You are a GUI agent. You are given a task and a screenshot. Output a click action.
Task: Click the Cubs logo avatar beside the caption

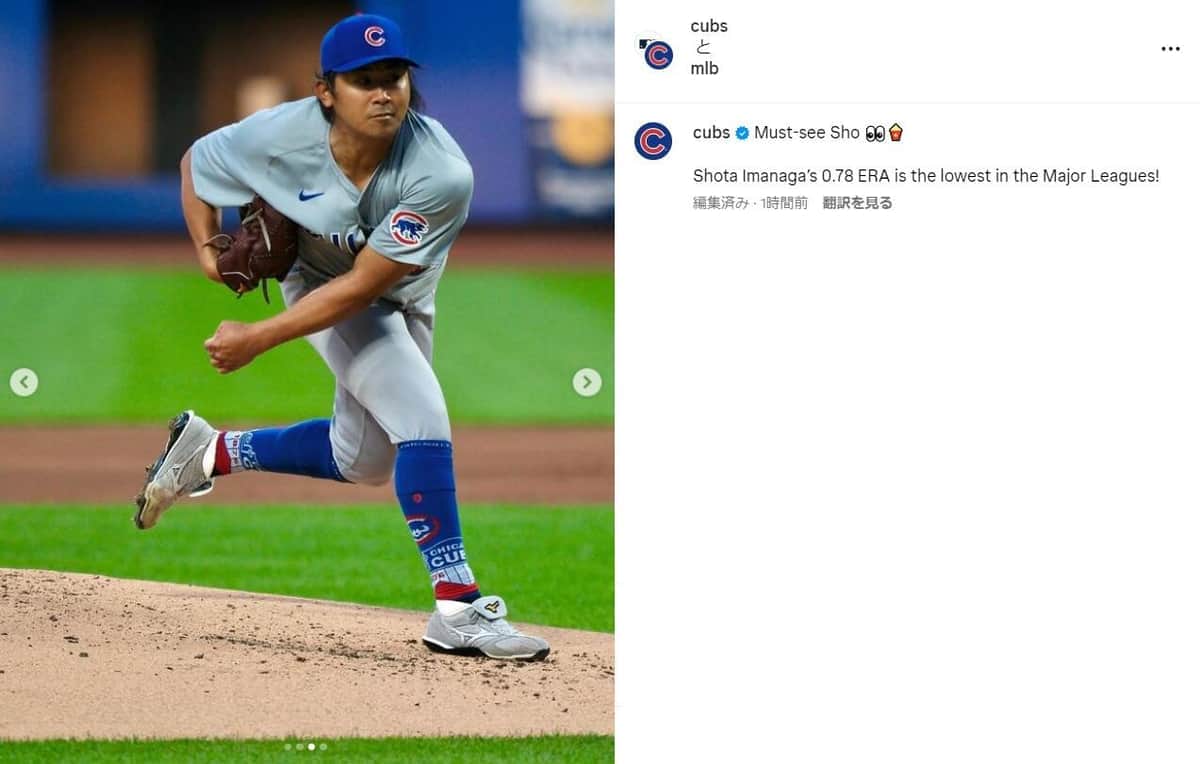[653, 141]
